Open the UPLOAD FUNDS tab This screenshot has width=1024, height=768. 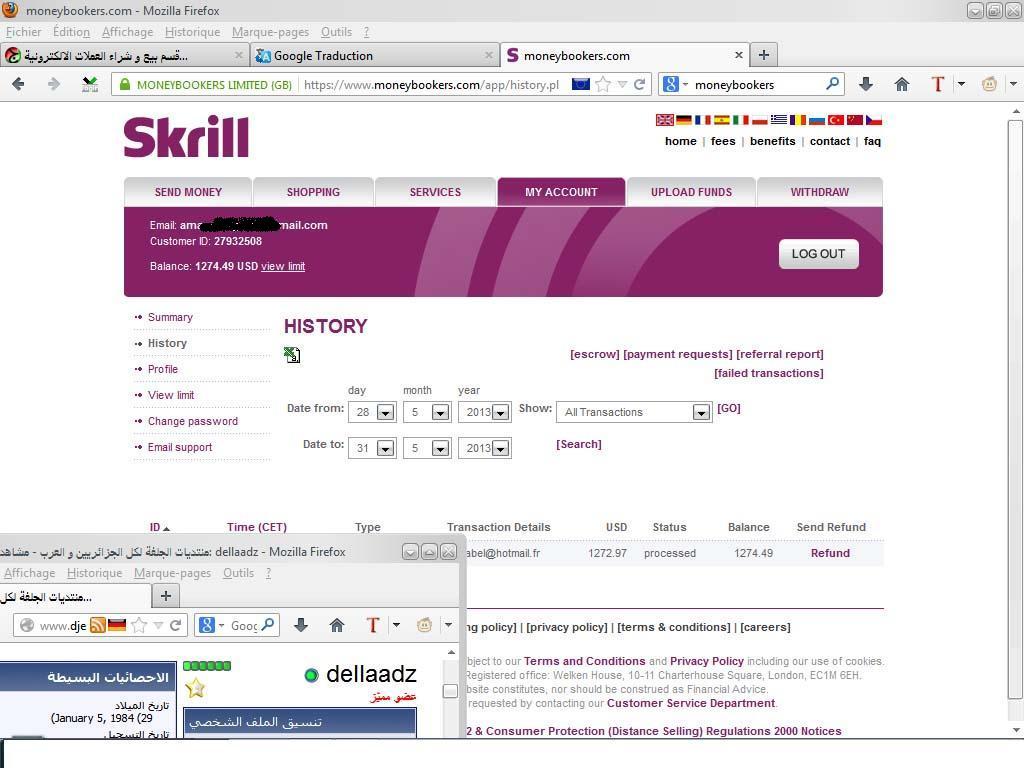tap(691, 192)
